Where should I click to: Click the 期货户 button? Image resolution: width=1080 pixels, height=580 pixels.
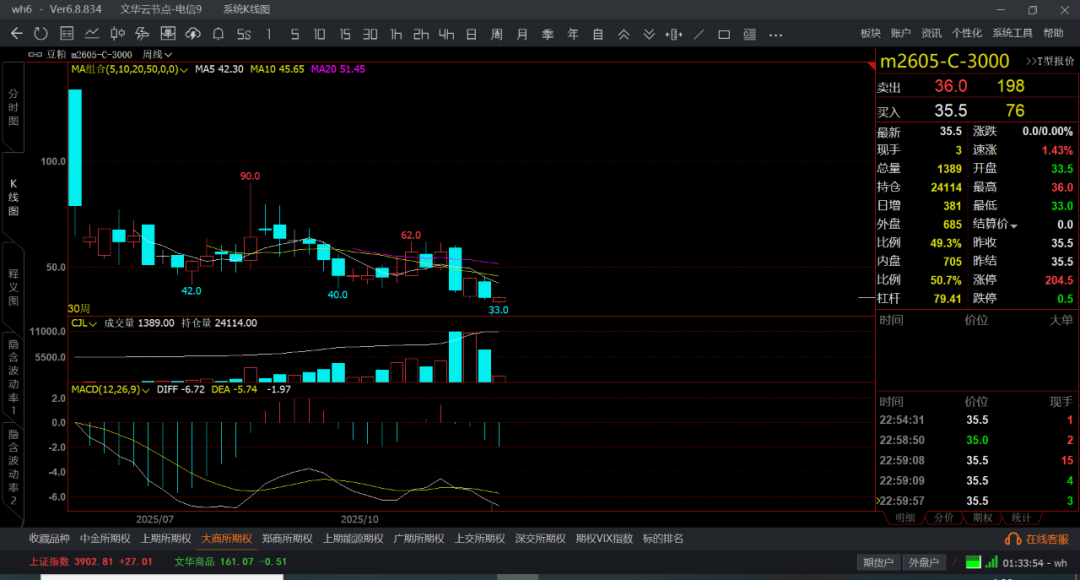coord(878,563)
